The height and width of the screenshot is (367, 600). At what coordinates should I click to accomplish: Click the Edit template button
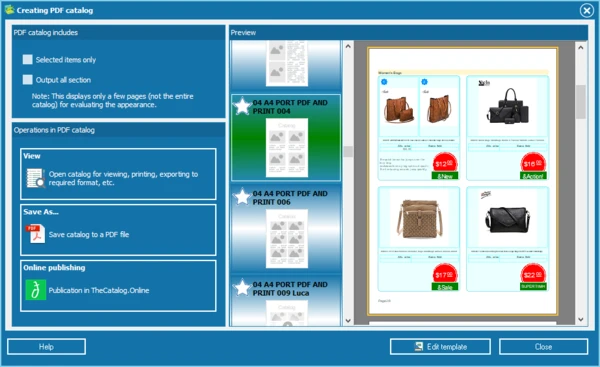440,347
